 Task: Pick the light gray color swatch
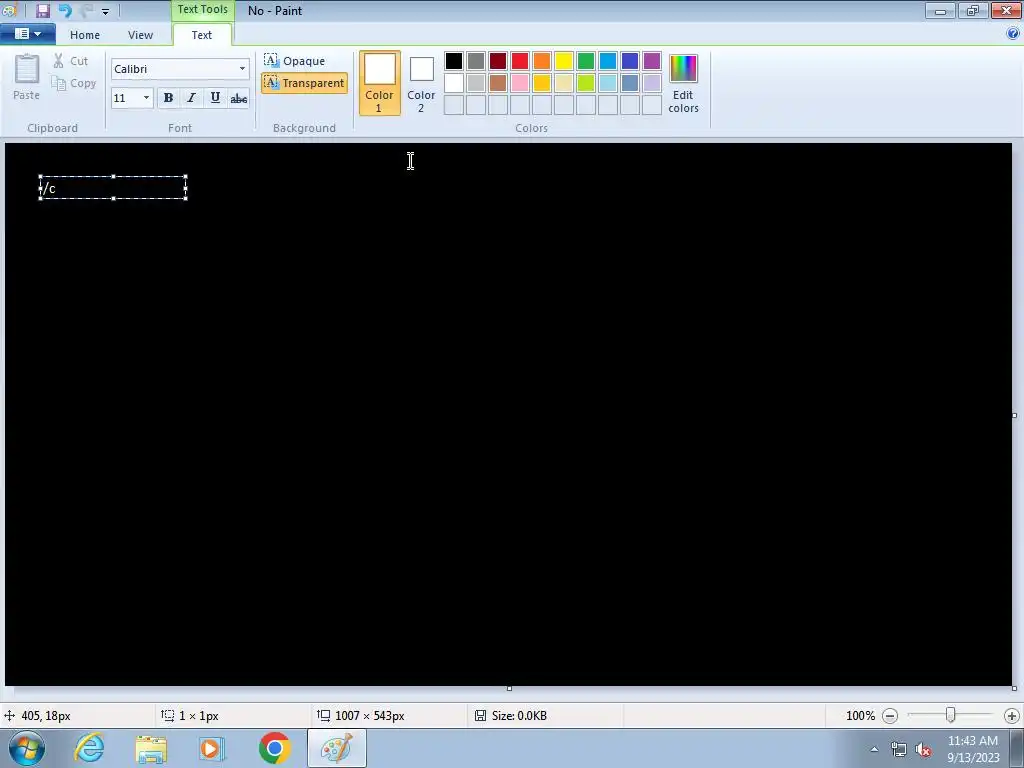(x=476, y=83)
